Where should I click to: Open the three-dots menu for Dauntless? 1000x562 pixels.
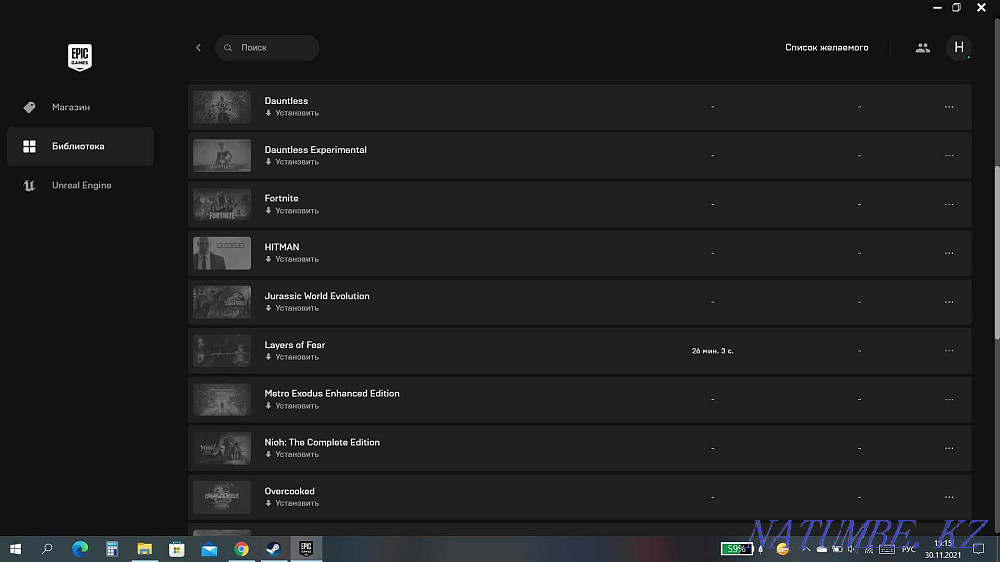[x=949, y=107]
